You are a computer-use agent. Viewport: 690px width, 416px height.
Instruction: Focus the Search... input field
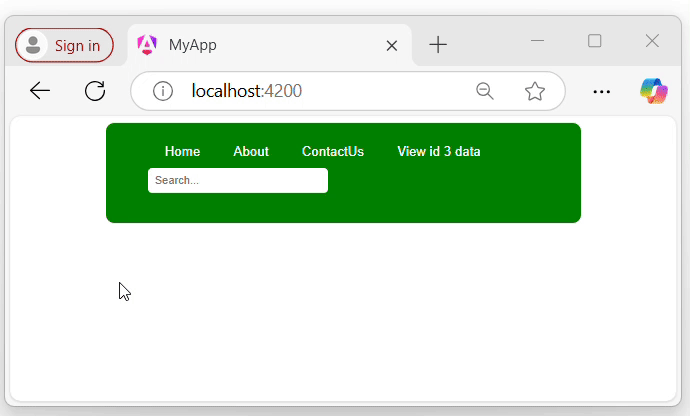(x=238, y=180)
